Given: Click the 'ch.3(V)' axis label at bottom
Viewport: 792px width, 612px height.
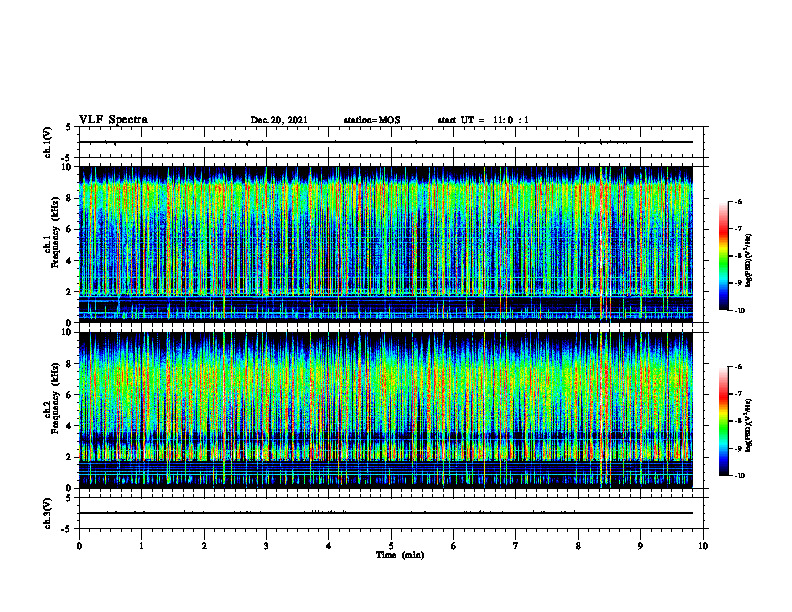Looking at the screenshot, I should 47,513.
